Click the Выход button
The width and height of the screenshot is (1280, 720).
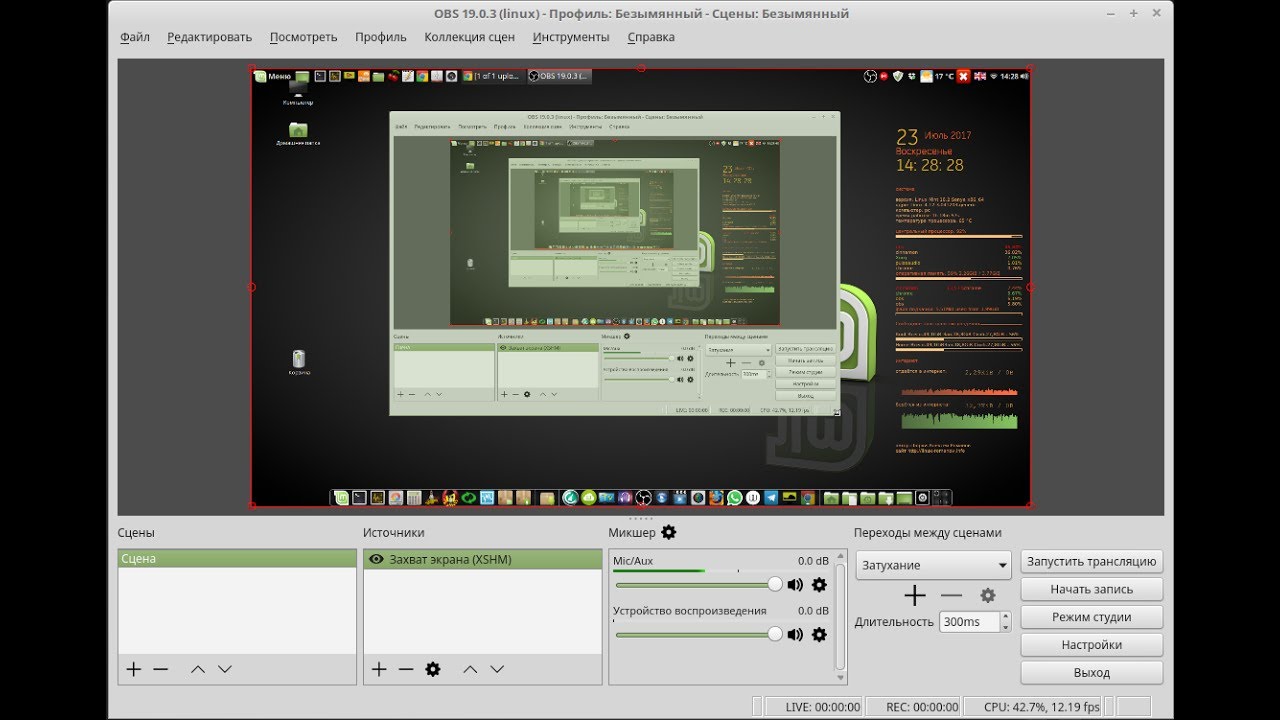1092,673
